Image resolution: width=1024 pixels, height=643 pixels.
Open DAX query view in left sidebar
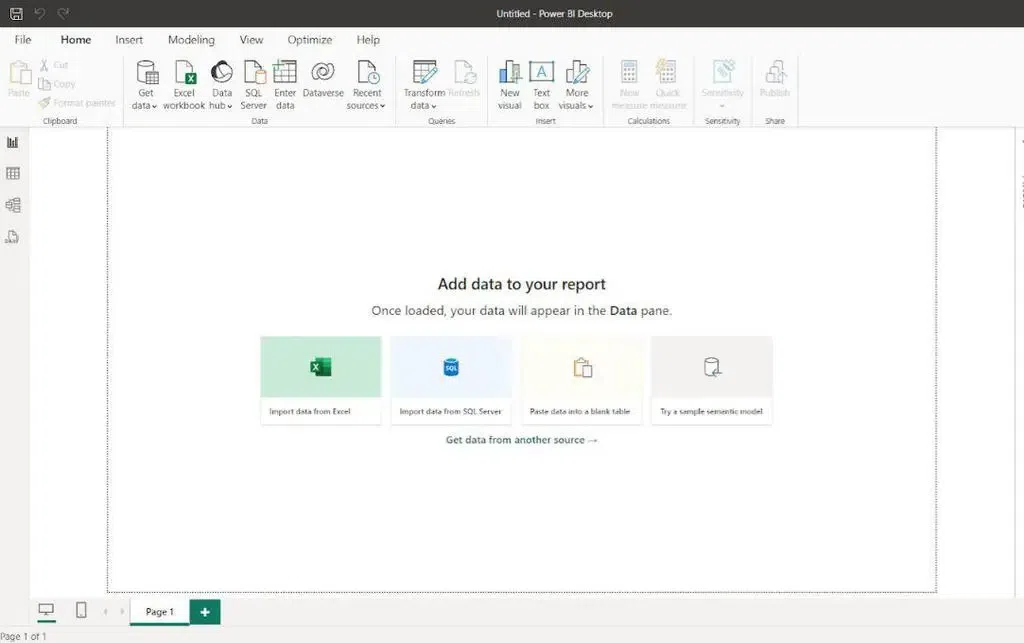[x=12, y=237]
